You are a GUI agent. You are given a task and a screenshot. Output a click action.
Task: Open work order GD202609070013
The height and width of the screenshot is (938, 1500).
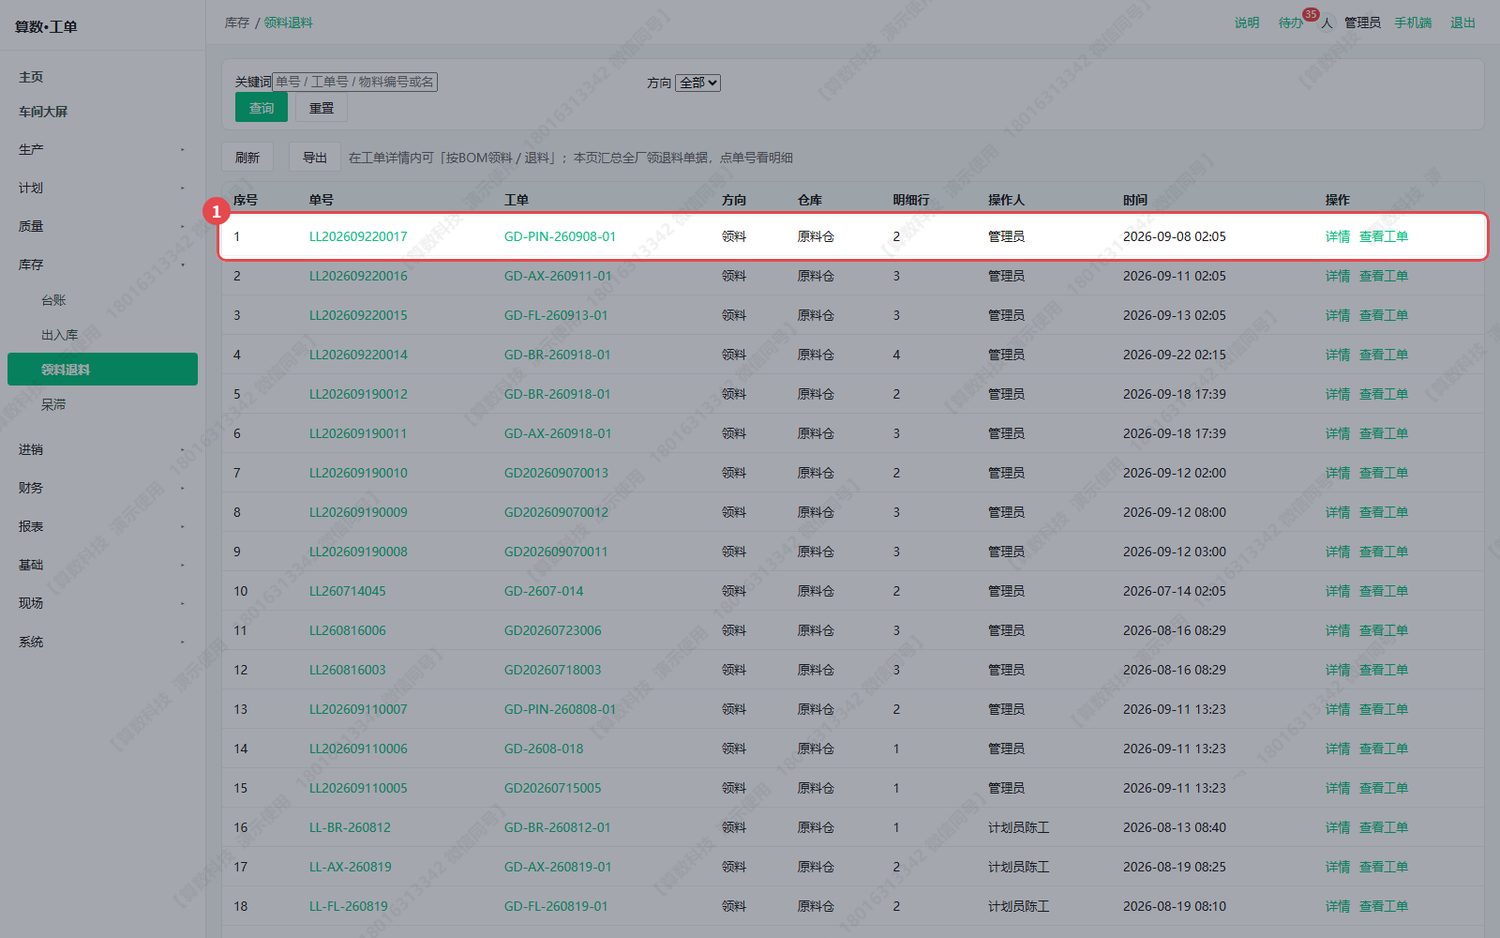(556, 473)
